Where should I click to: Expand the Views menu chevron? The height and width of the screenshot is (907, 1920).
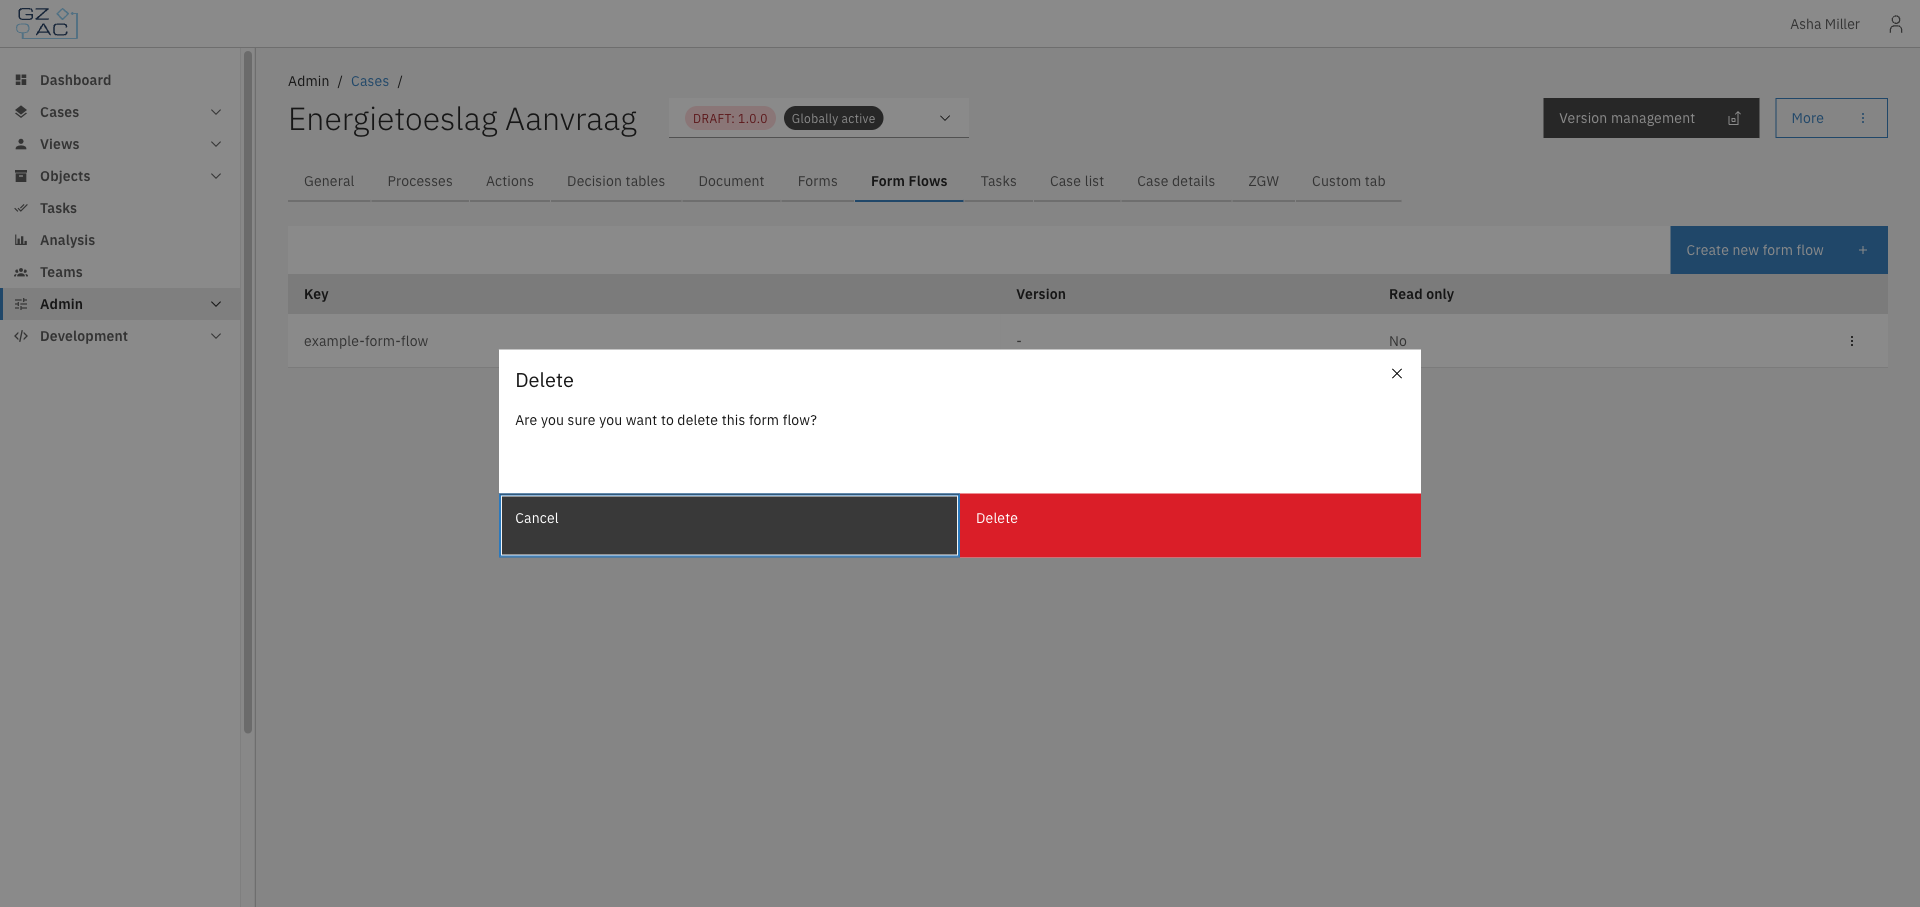216,144
